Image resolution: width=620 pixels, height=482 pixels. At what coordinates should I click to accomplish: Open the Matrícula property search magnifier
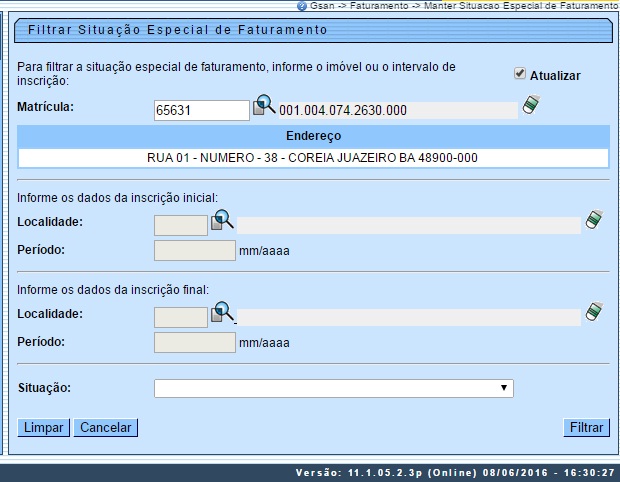tap(263, 106)
